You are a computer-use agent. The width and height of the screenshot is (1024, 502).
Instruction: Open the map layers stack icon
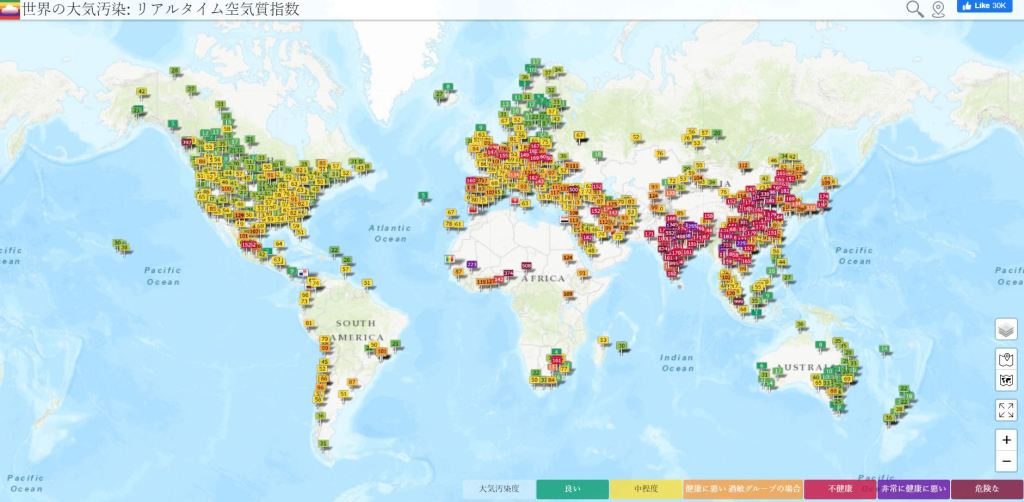(1006, 330)
